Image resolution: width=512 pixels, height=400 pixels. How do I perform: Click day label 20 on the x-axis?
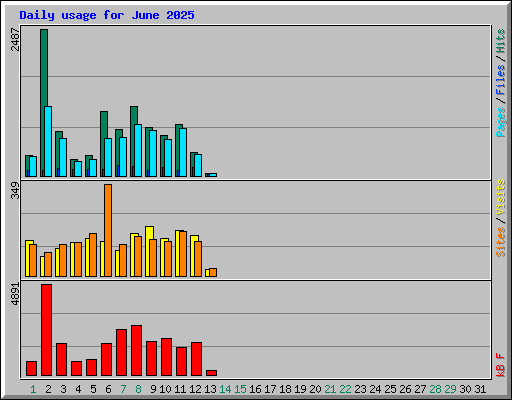pyautogui.click(x=315, y=389)
